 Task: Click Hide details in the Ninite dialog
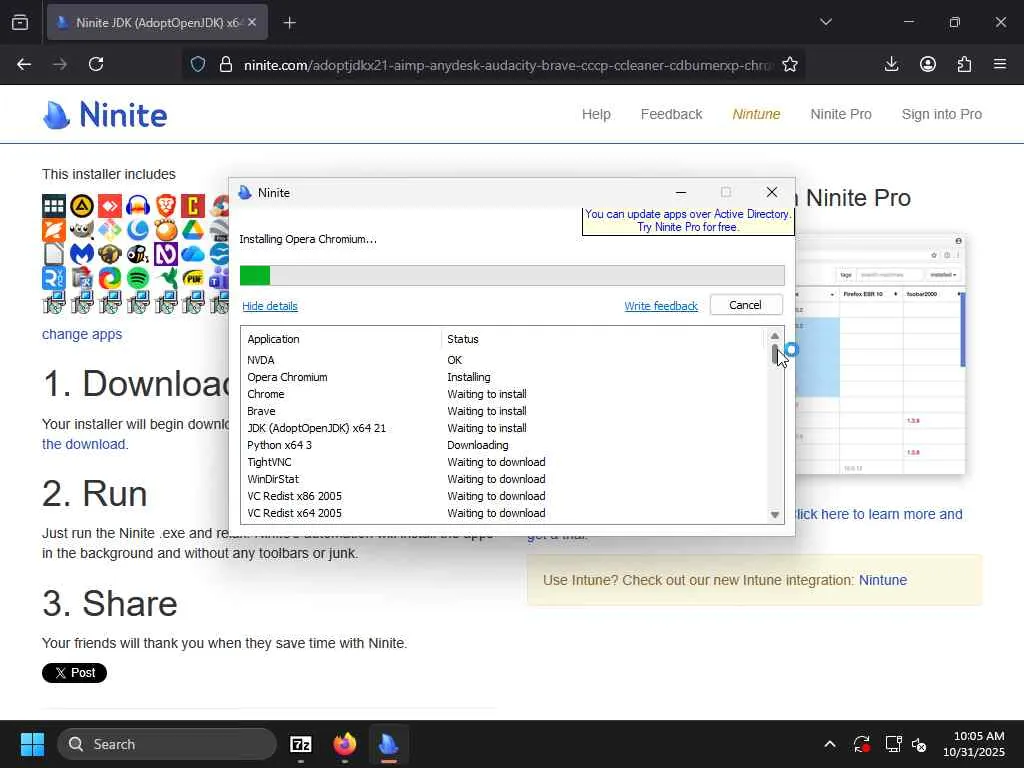[x=270, y=306]
